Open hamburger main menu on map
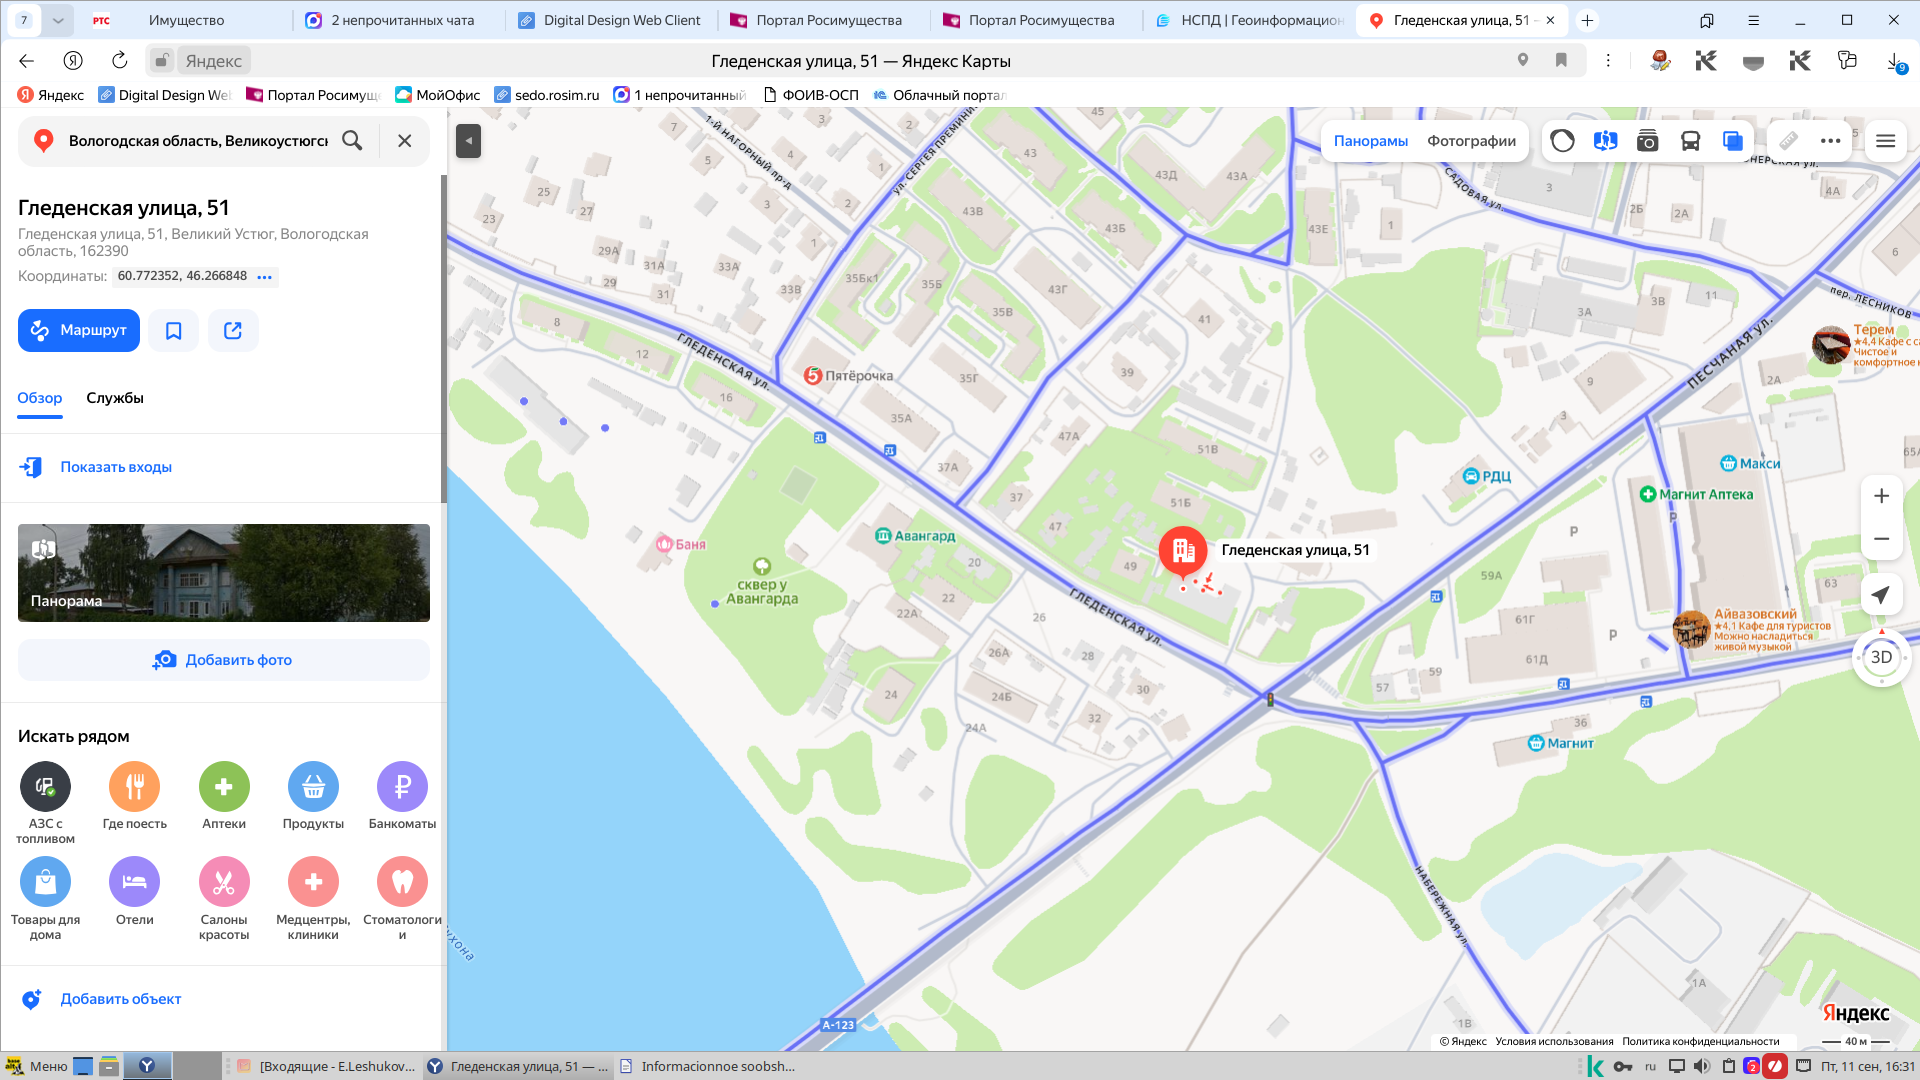This screenshot has width=1920, height=1080. 1885,141
